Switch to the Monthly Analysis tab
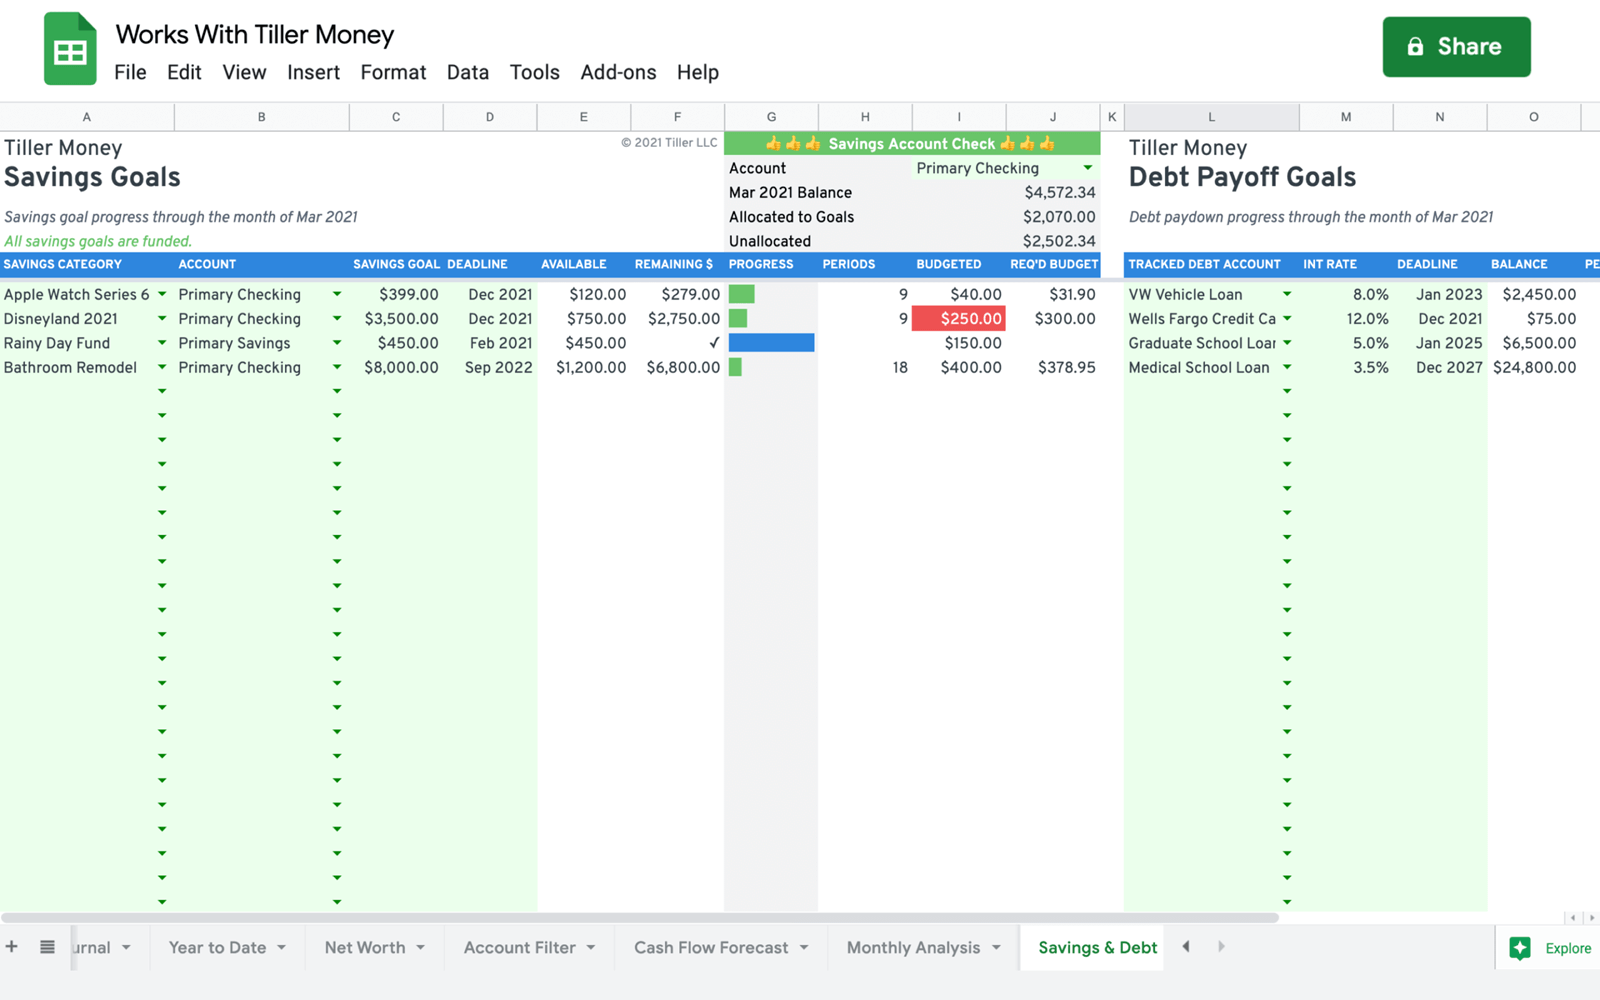The image size is (1600, 1000). [x=913, y=947]
